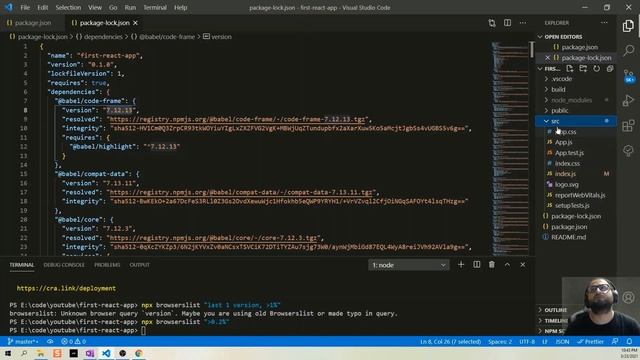This screenshot has height=360, width=640.
Task: Click the dependencies breadcrumb
Action: (x=100, y=37)
